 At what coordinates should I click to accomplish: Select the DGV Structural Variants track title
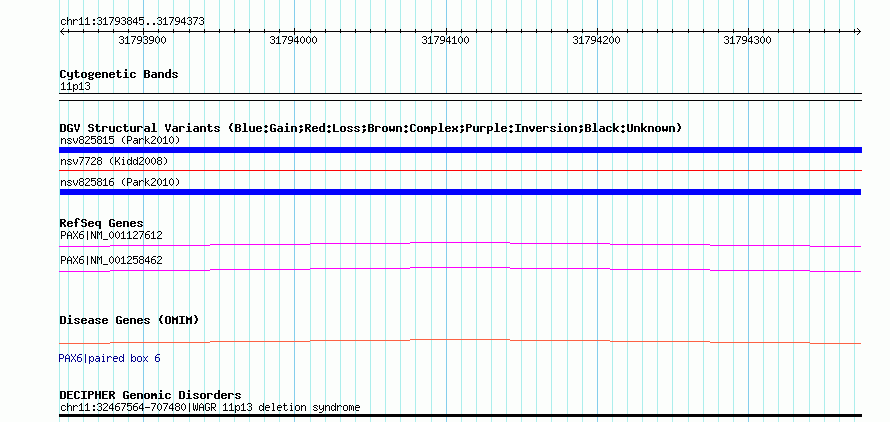point(371,128)
